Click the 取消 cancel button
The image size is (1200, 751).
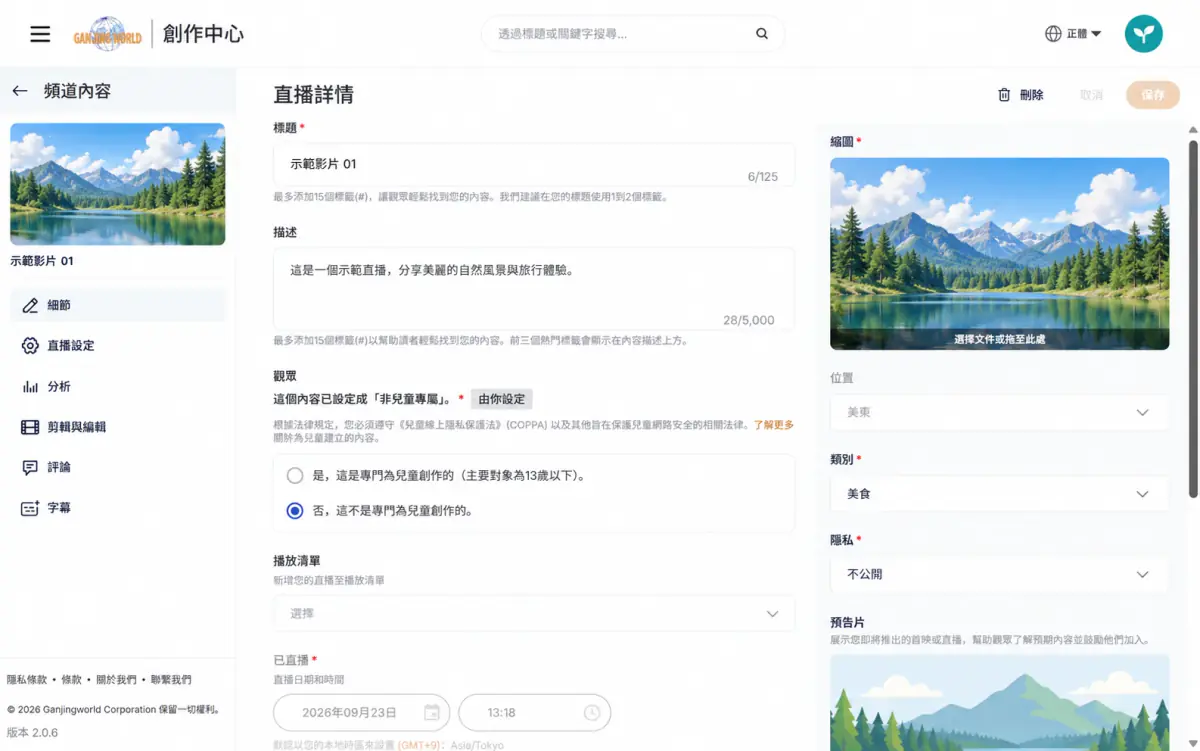(x=1091, y=95)
